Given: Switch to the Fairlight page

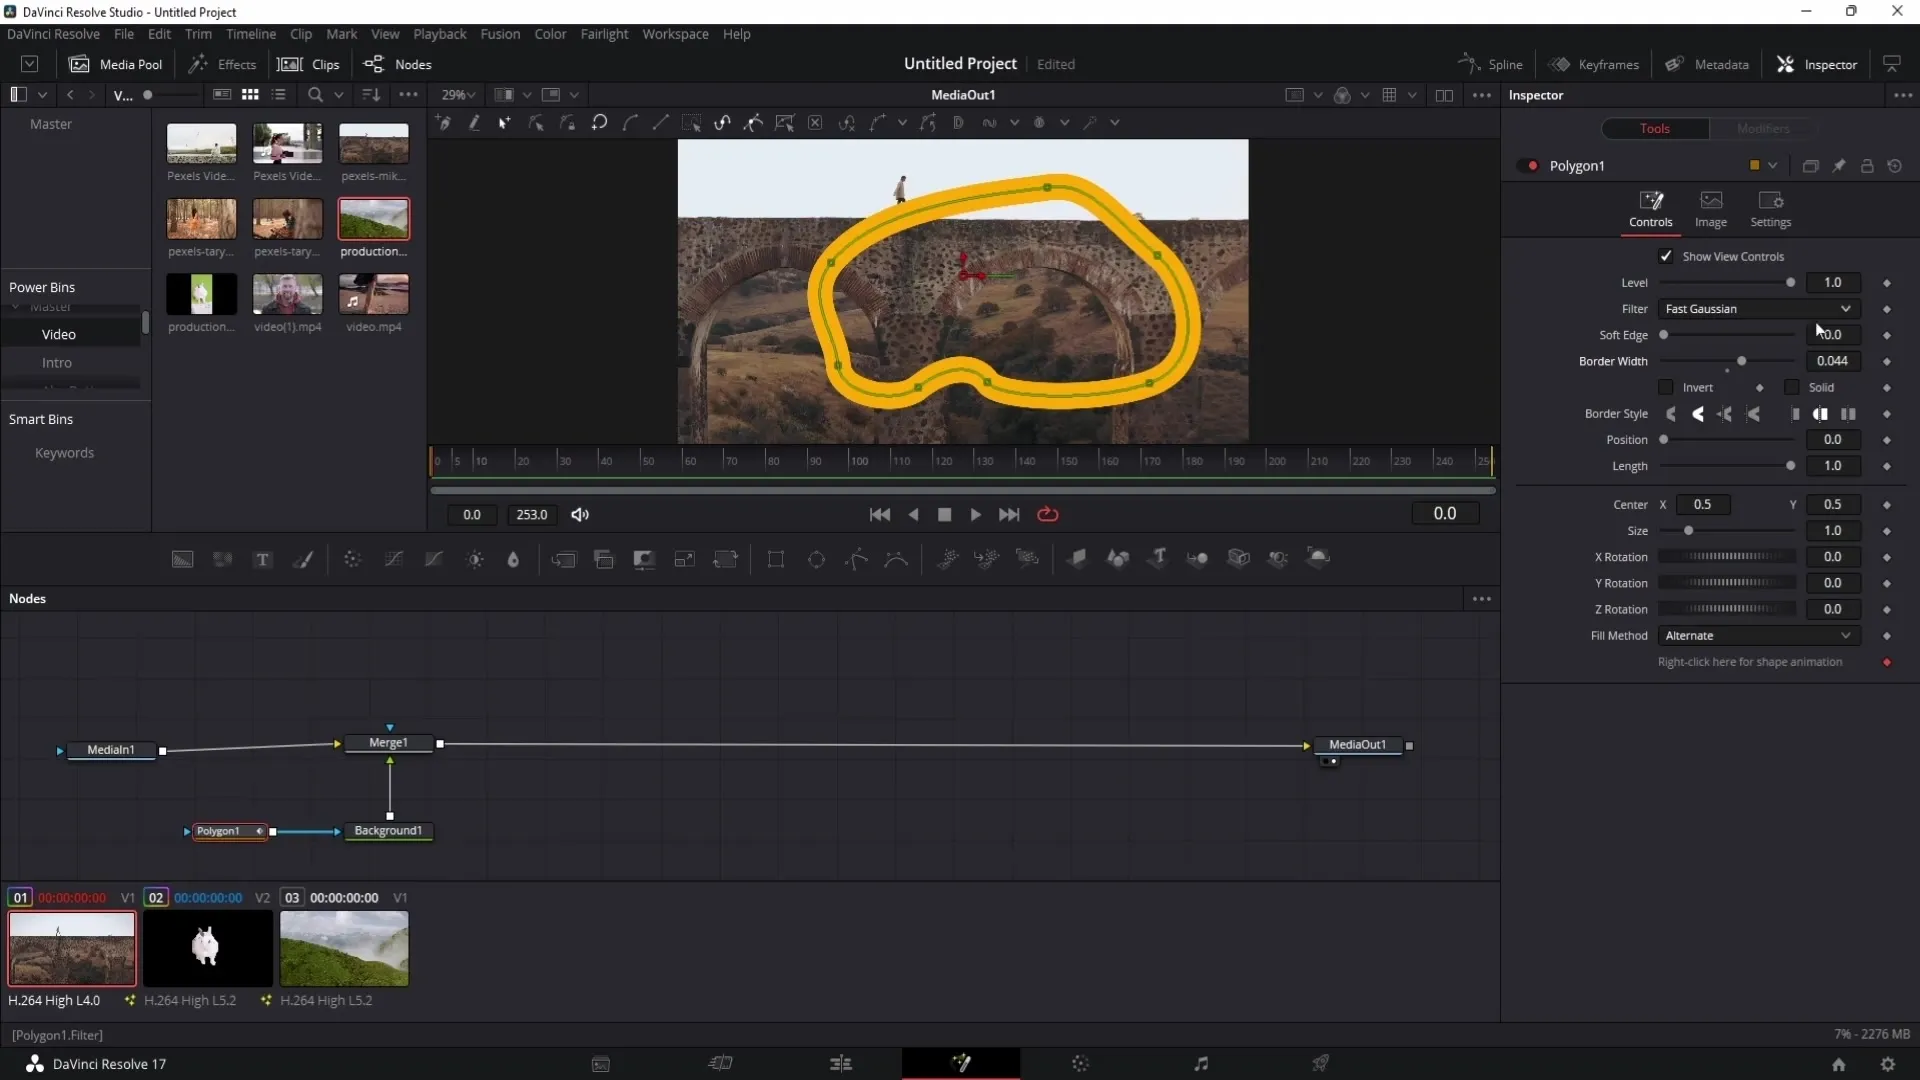Looking at the screenshot, I should coord(1201,1063).
